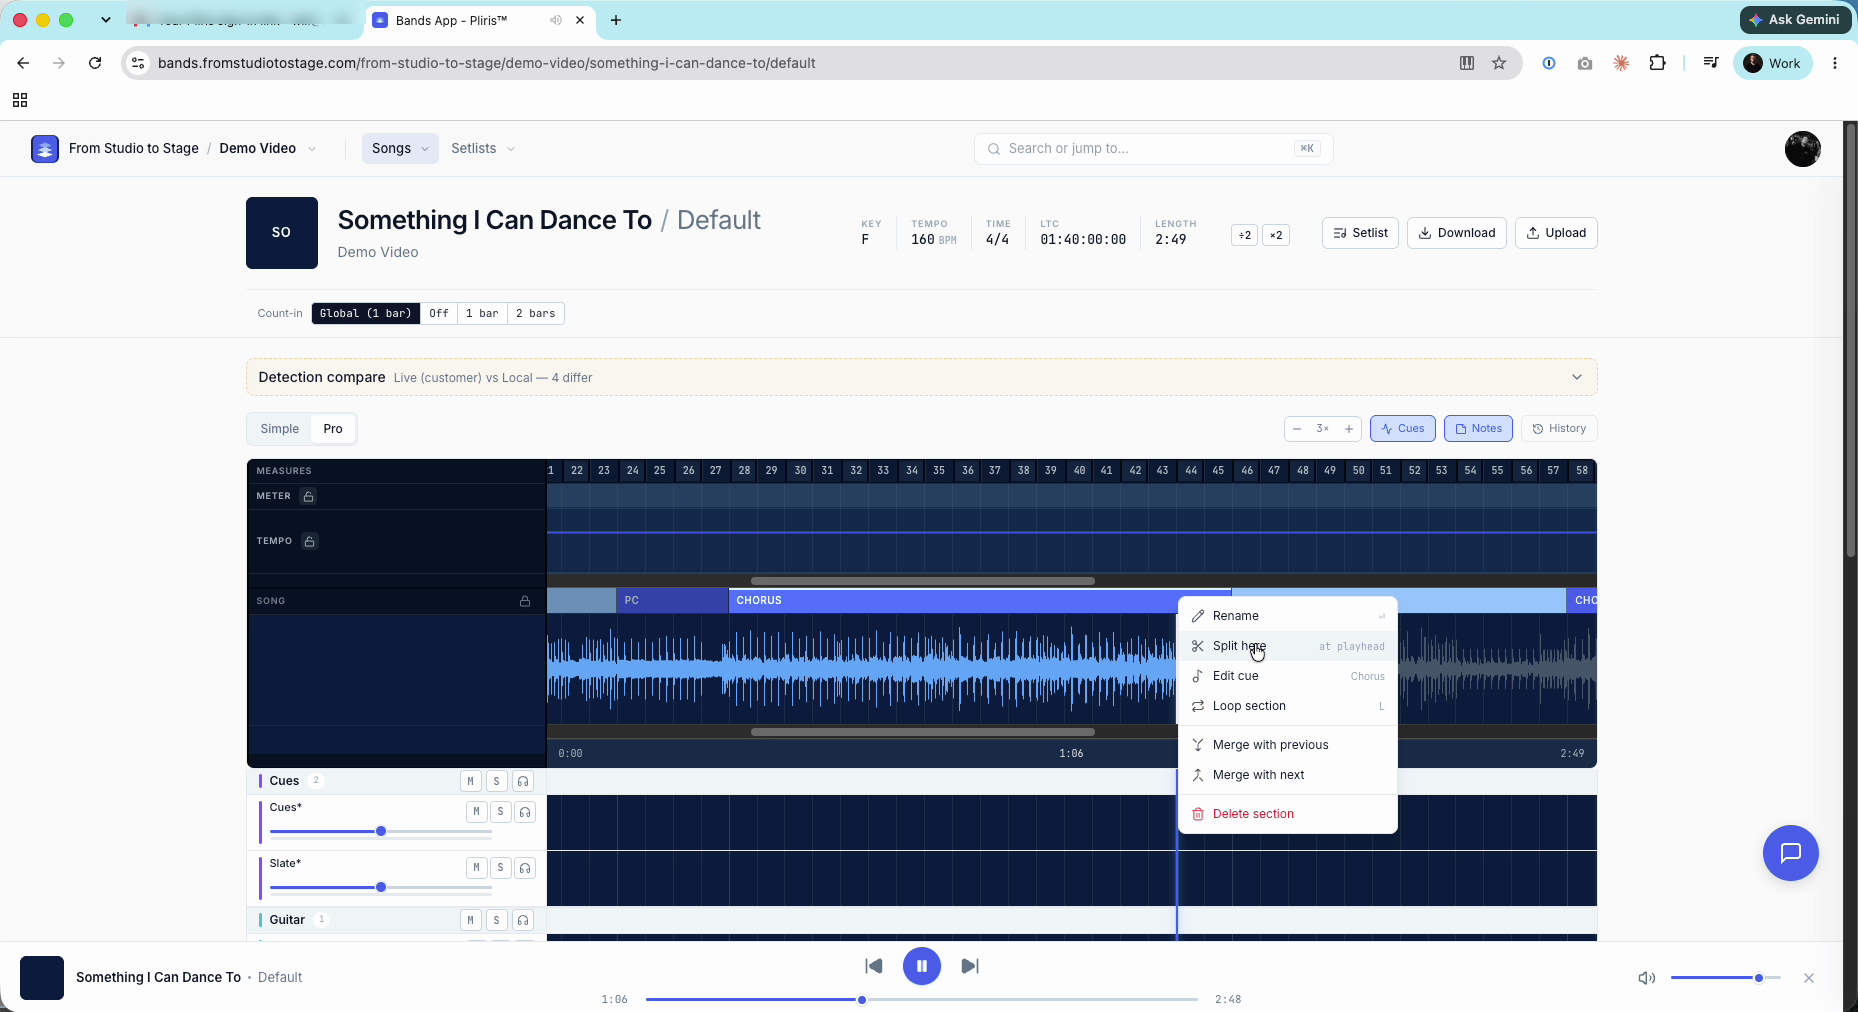Choose Loop section from context menu
Image resolution: width=1858 pixels, height=1012 pixels.
1288,706
